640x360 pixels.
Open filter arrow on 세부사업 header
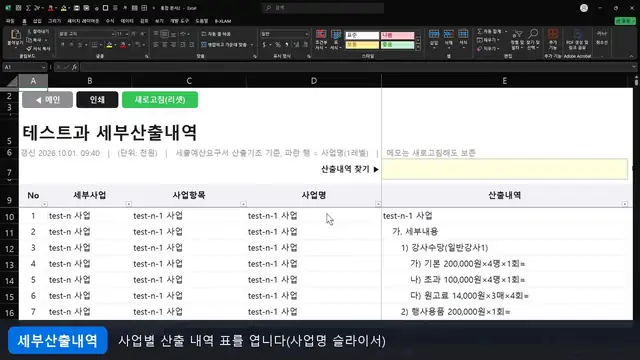129,204
